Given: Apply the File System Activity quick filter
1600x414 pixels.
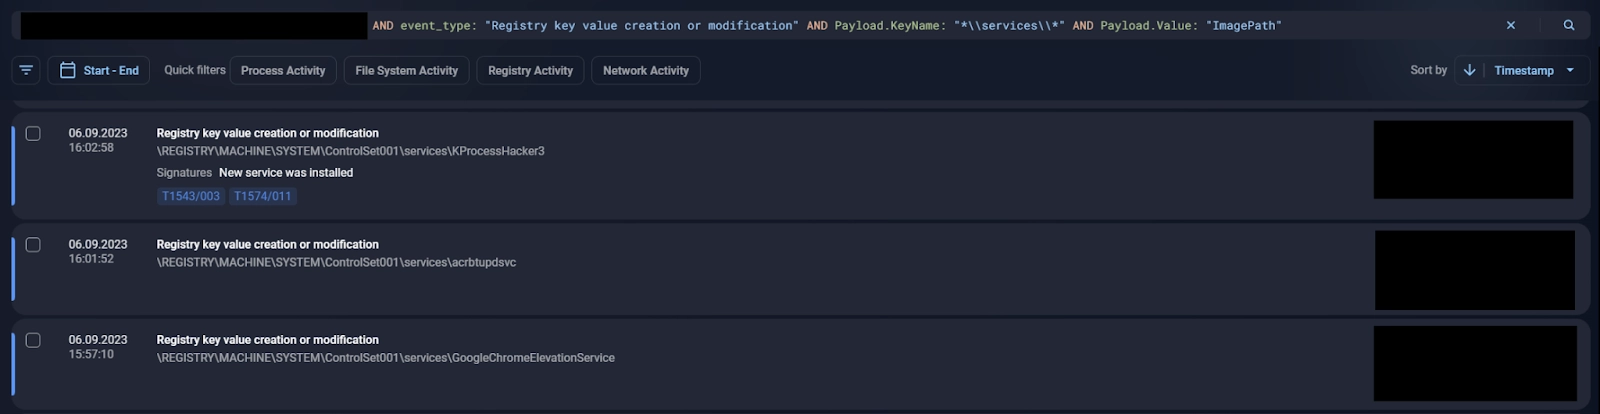Looking at the screenshot, I should 406,70.
